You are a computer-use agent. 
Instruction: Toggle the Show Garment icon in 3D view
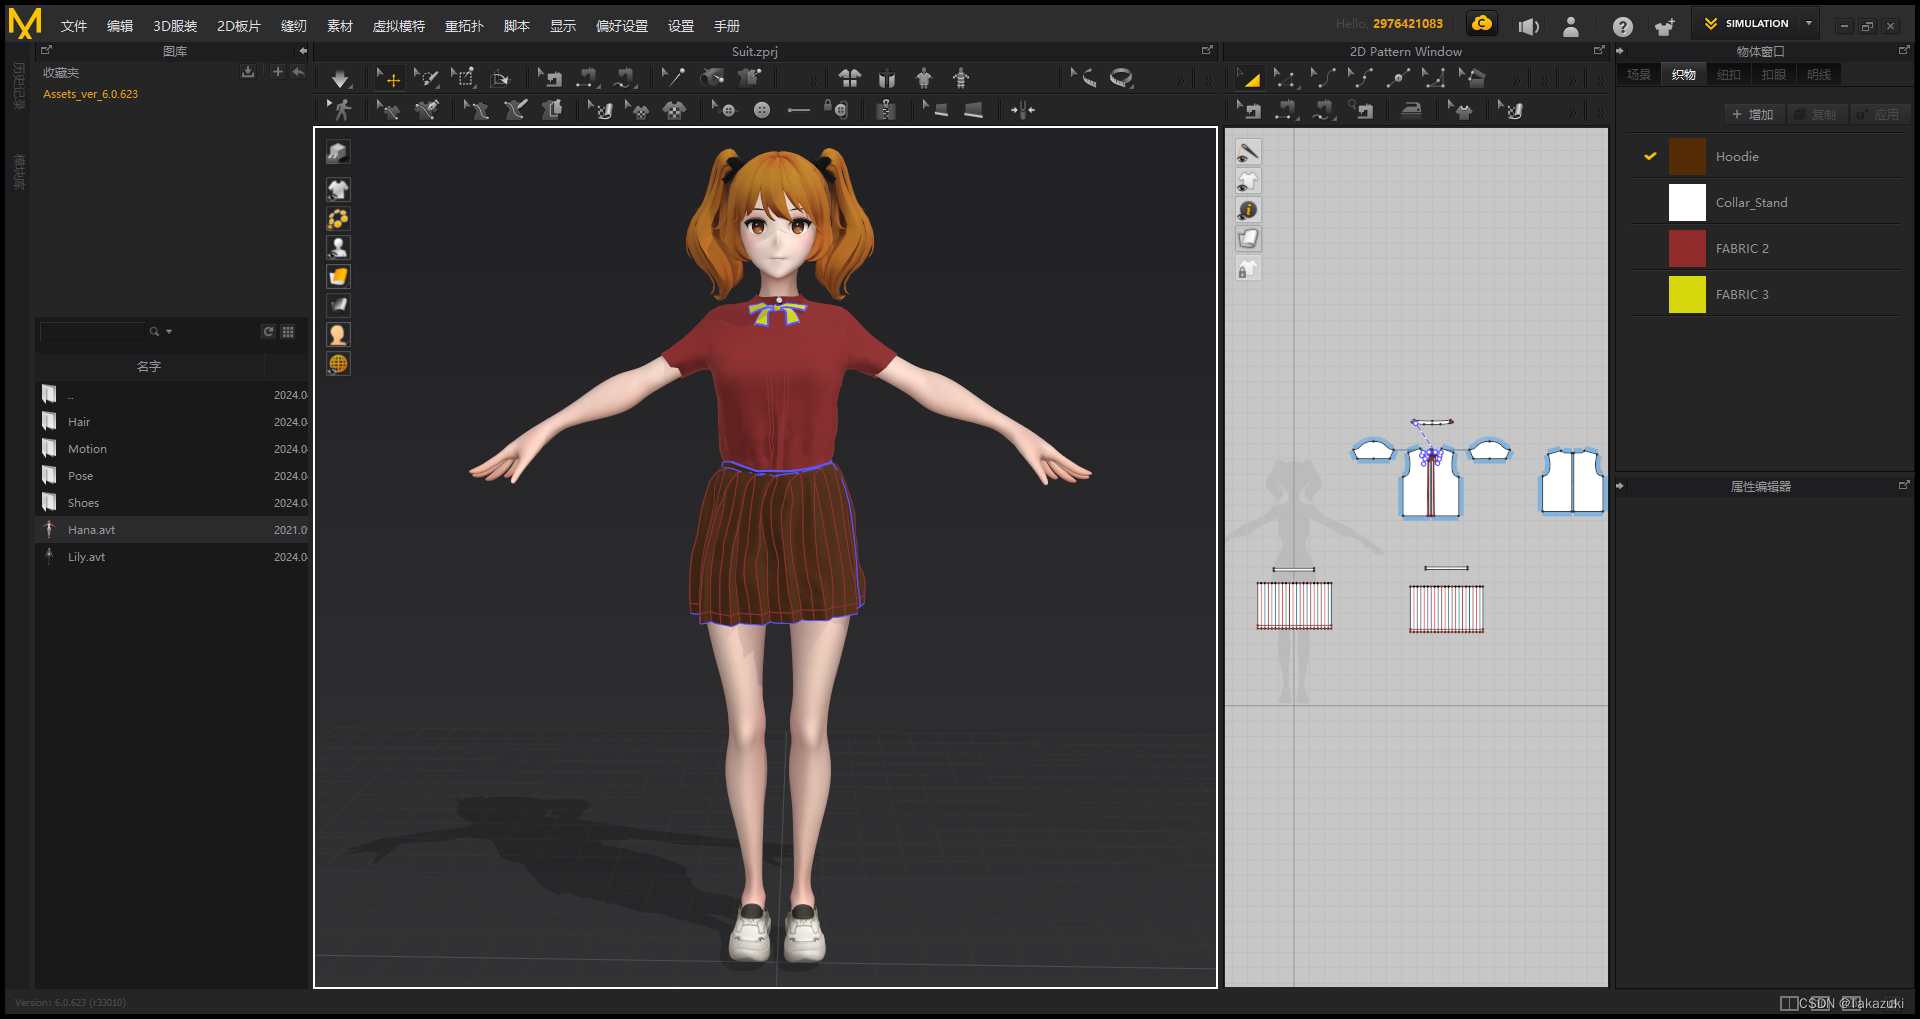pos(338,190)
